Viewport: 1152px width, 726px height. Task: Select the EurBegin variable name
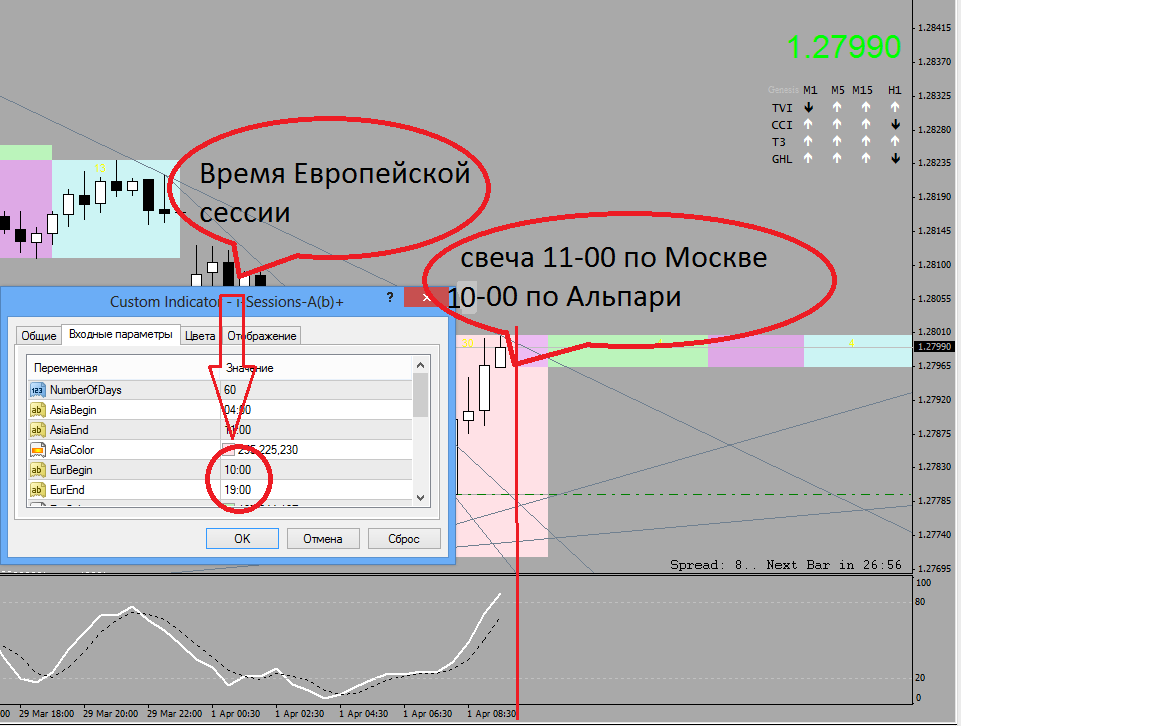[71, 470]
